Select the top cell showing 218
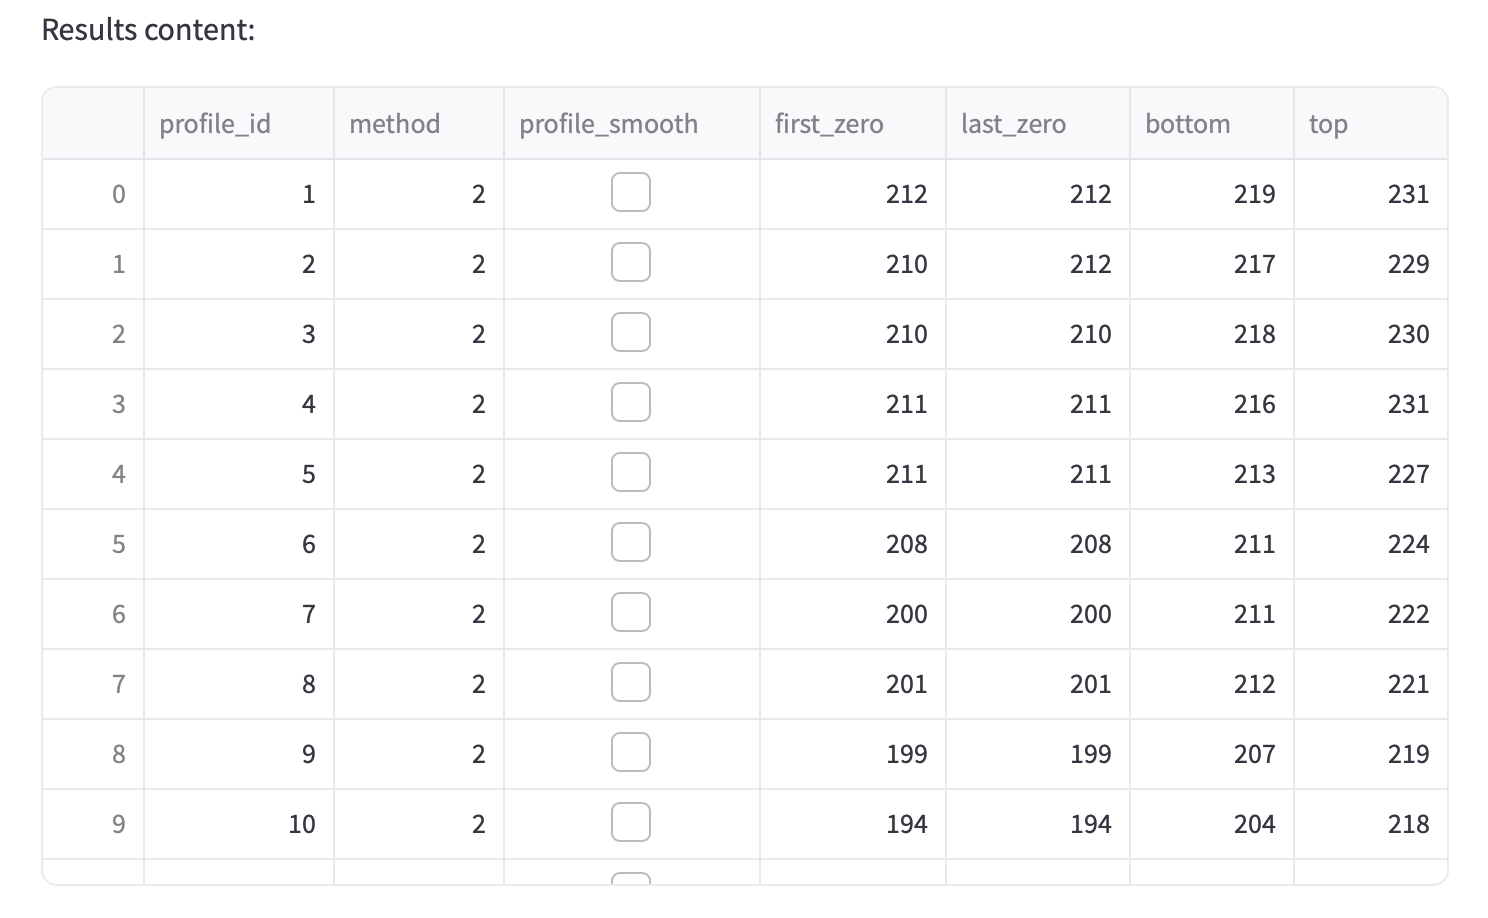 (1371, 824)
